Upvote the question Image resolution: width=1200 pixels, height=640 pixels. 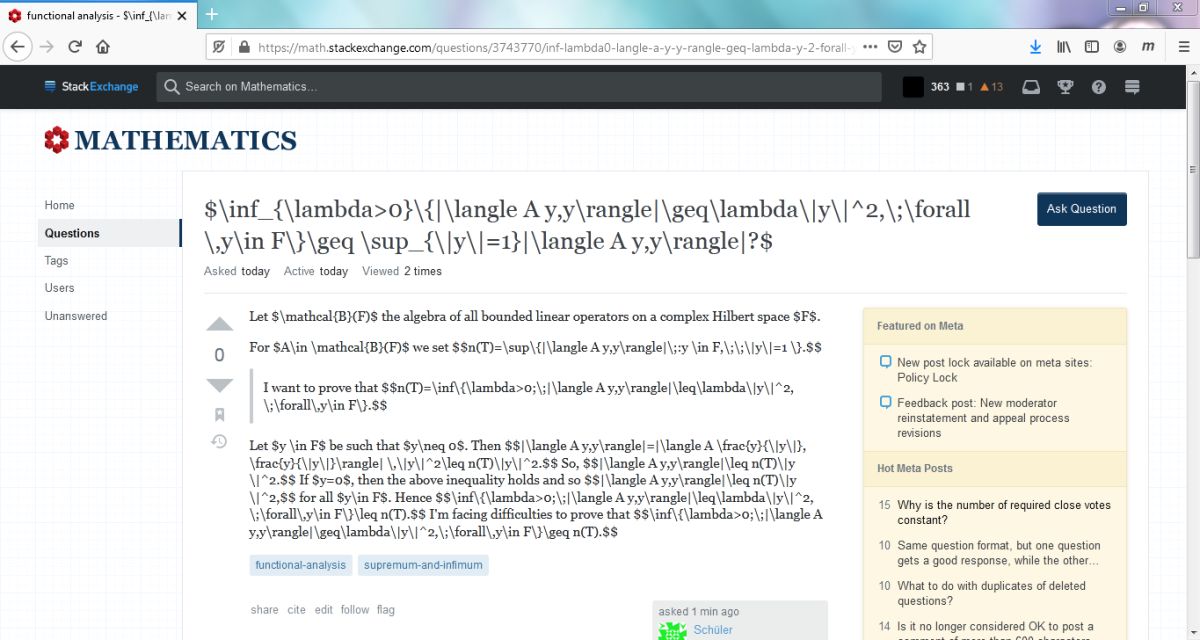click(x=220, y=325)
